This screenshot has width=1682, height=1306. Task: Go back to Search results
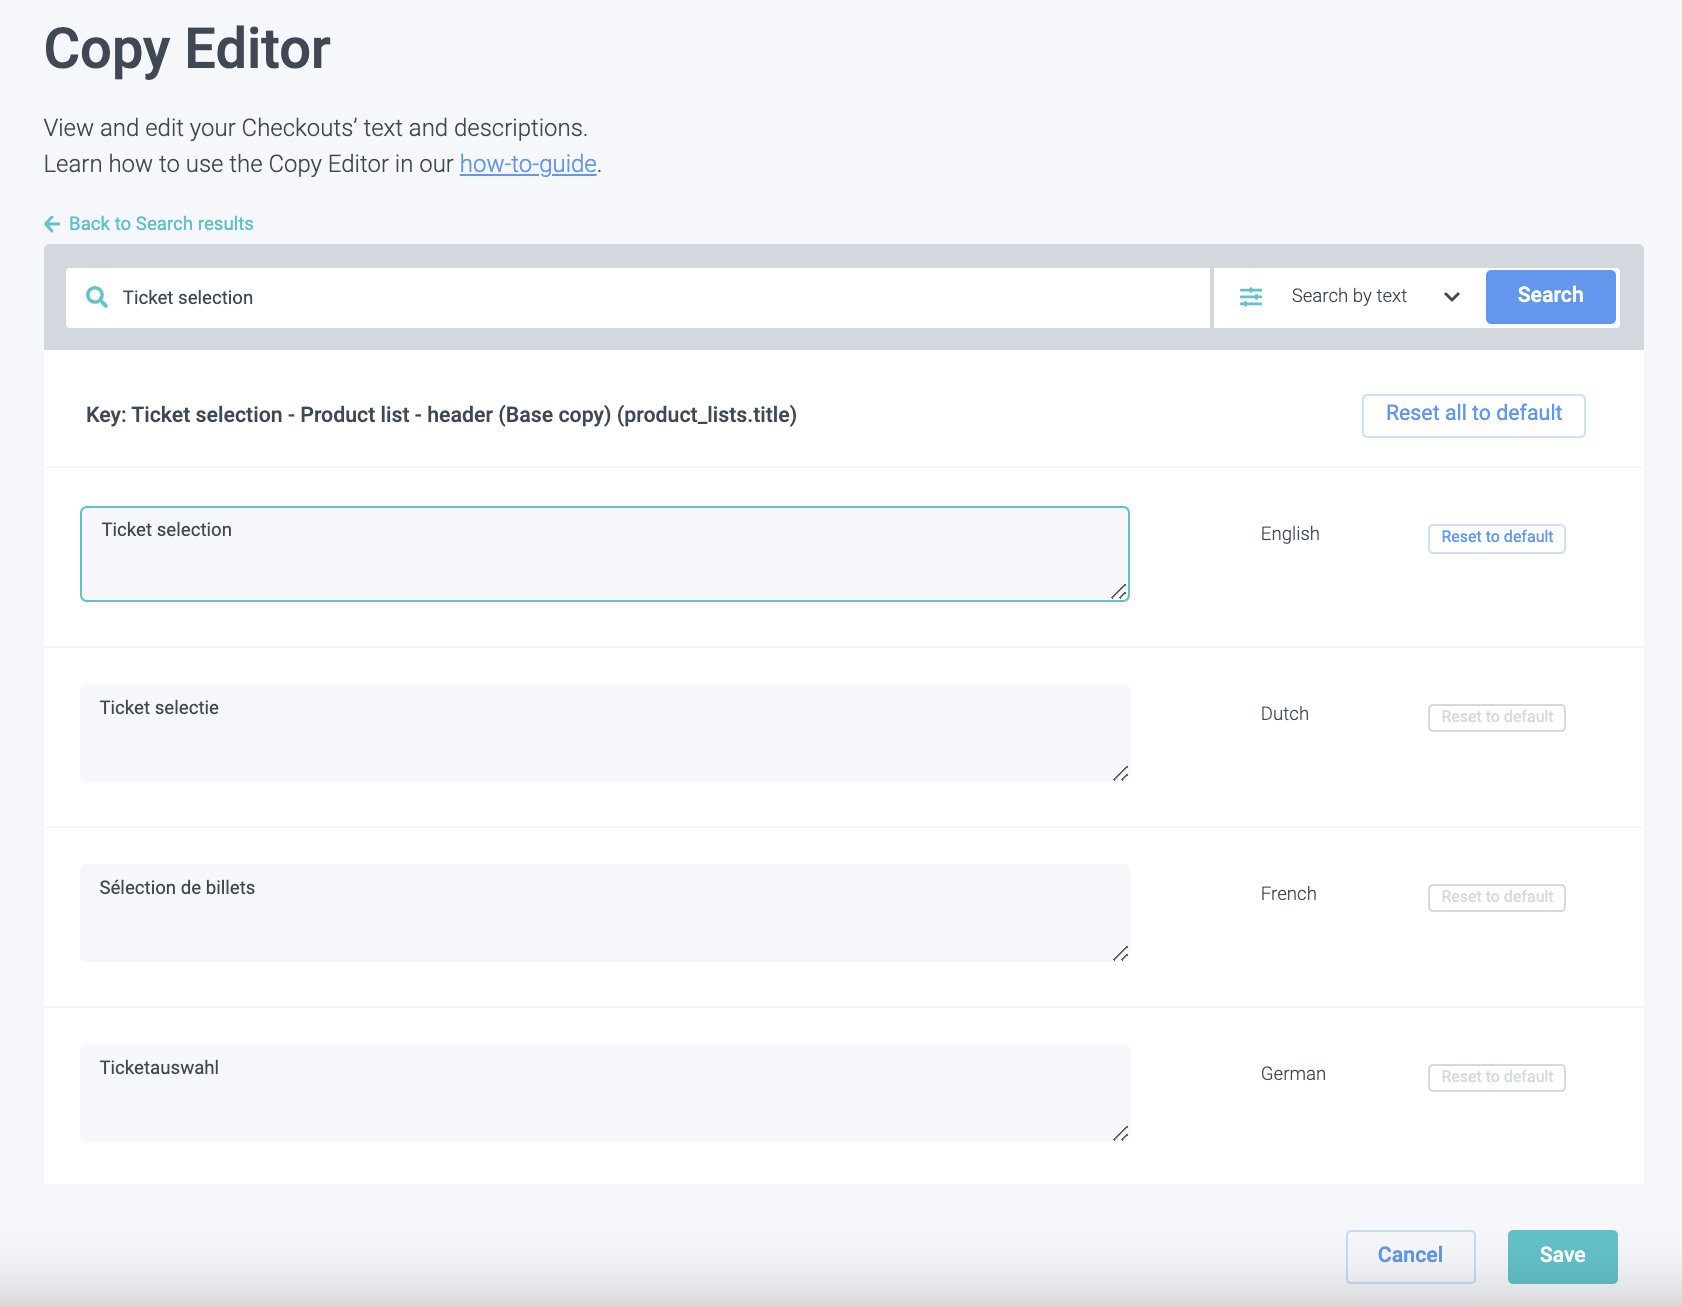[x=160, y=224]
